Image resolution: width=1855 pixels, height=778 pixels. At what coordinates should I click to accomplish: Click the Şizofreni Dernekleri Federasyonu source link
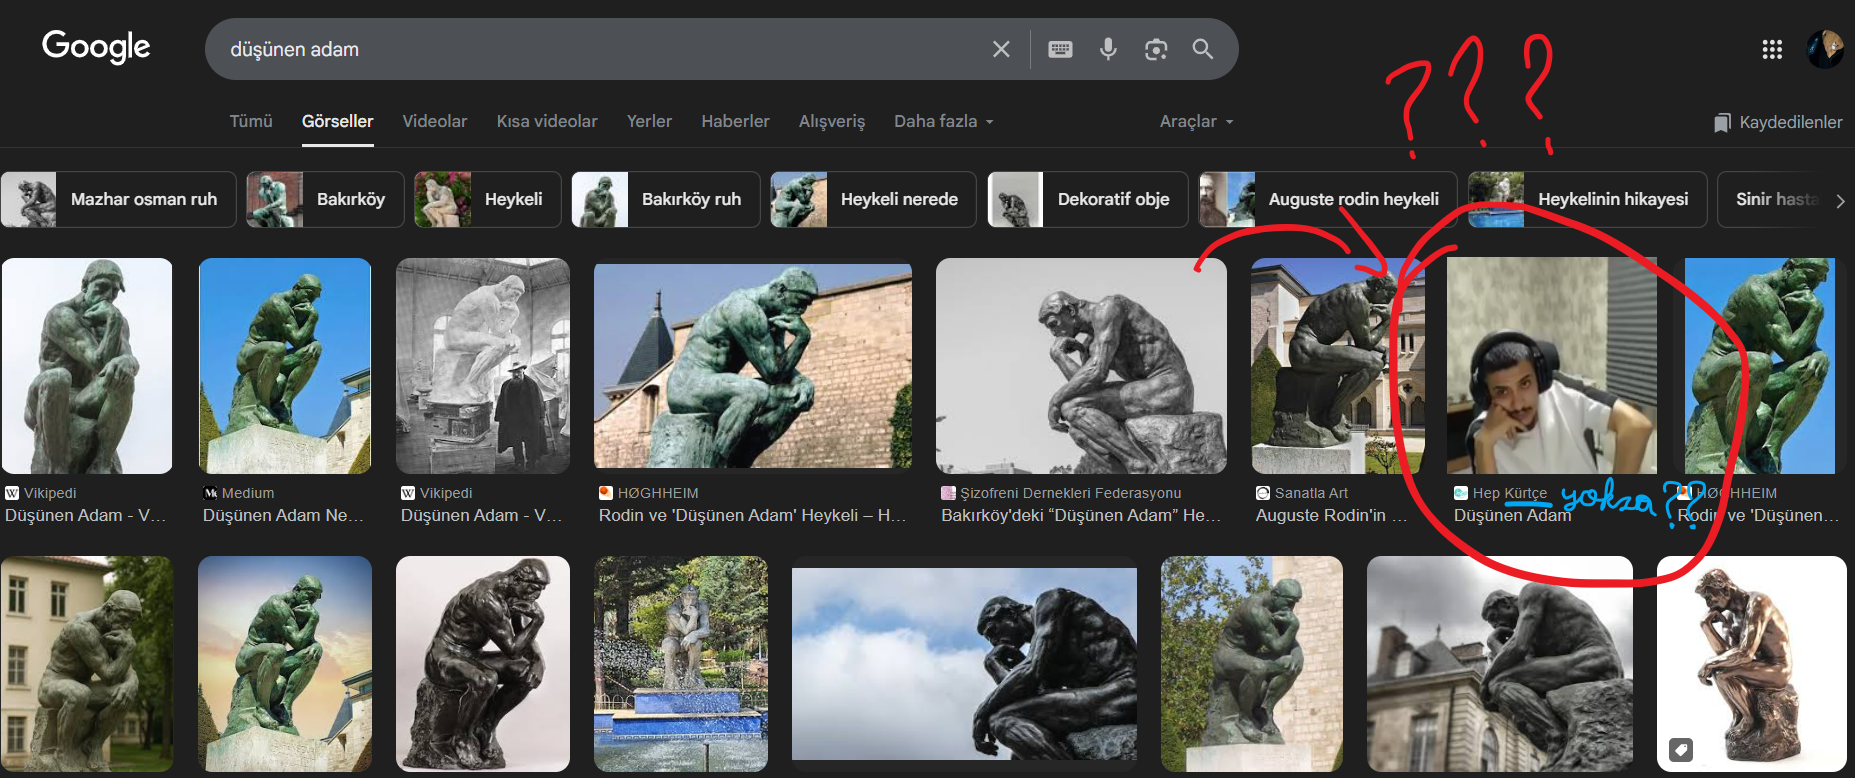click(1061, 493)
